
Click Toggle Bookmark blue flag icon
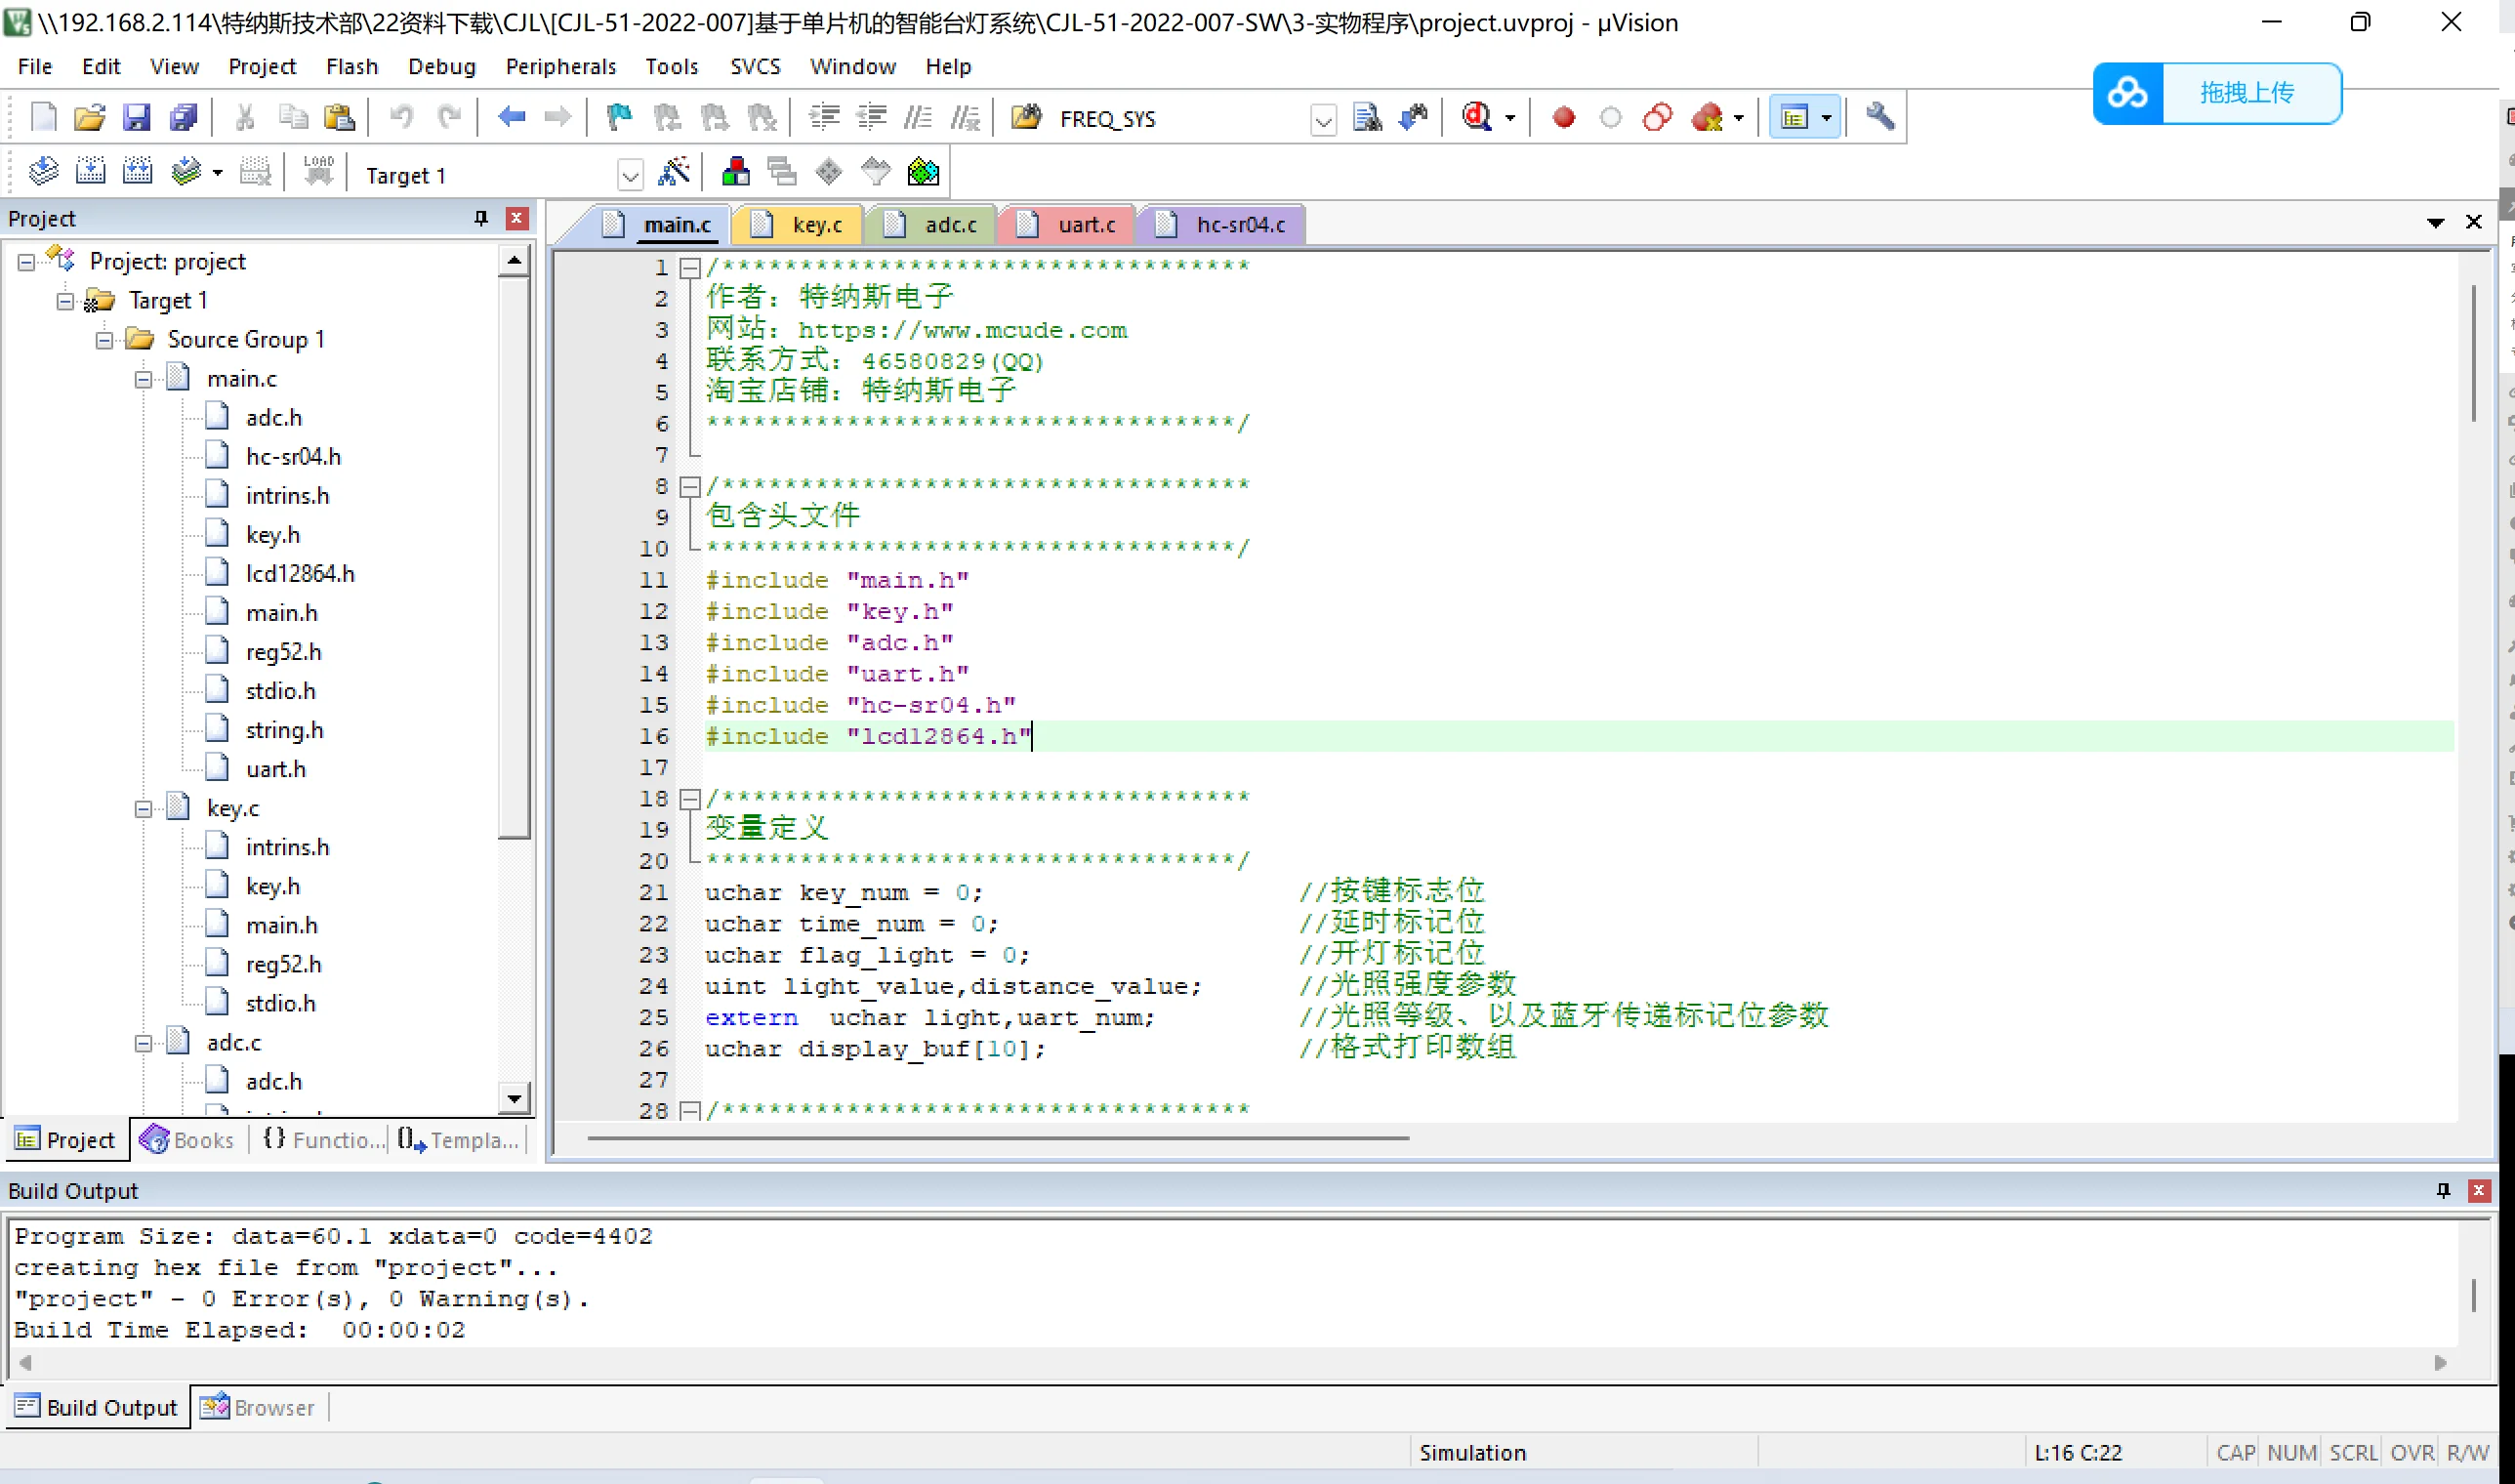pos(619,118)
